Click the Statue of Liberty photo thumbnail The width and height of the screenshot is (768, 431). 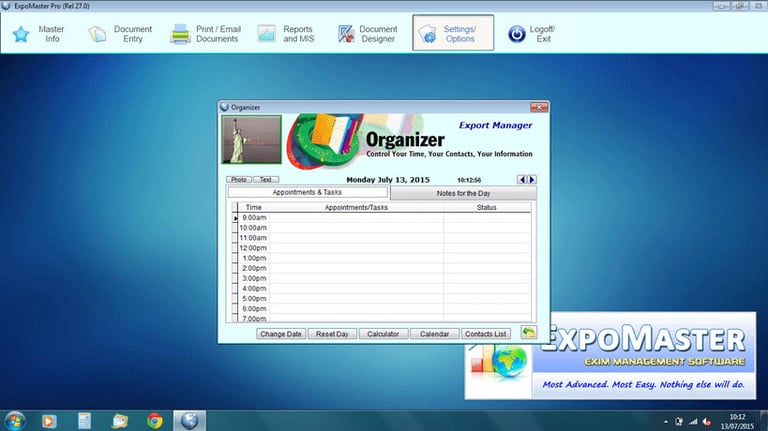click(x=252, y=140)
